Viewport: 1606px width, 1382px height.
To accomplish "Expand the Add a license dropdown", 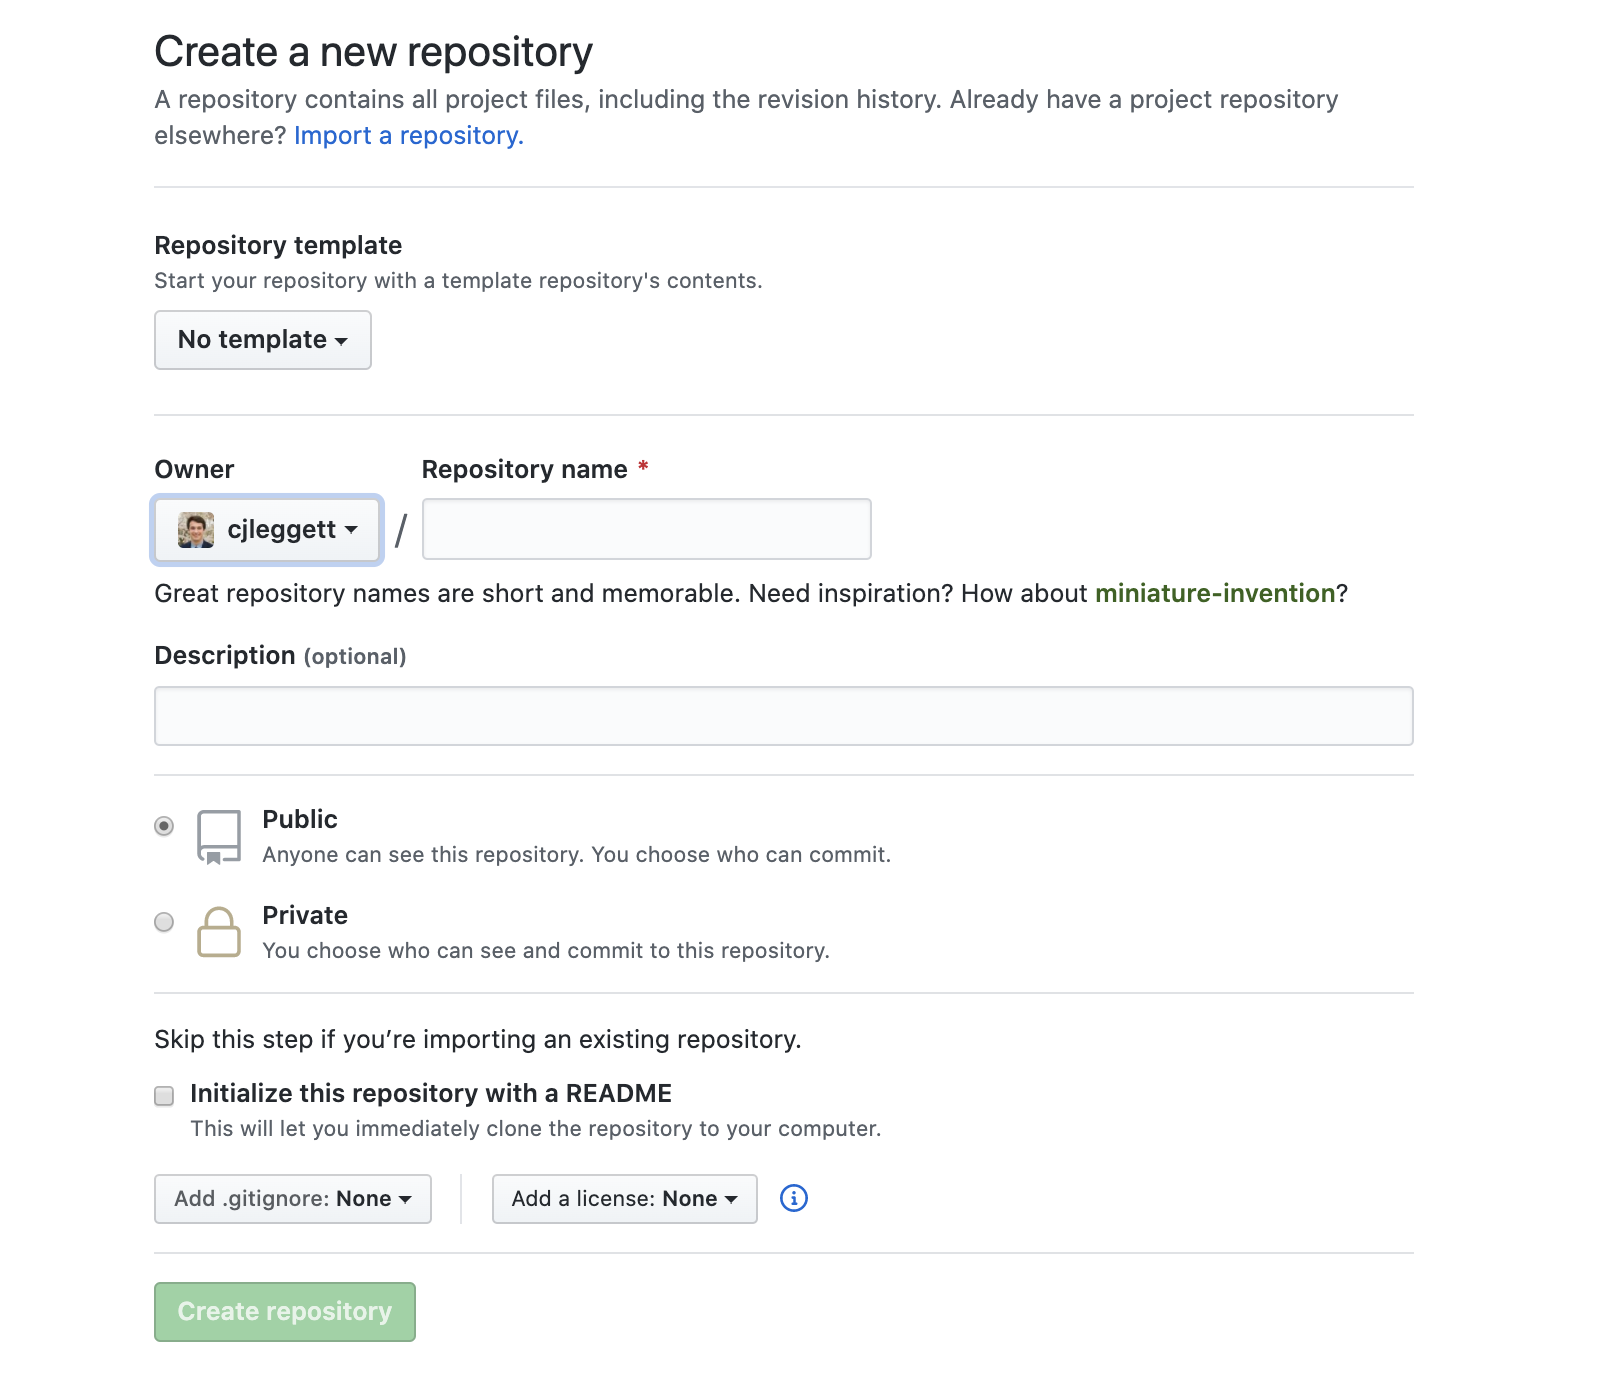I will [624, 1199].
